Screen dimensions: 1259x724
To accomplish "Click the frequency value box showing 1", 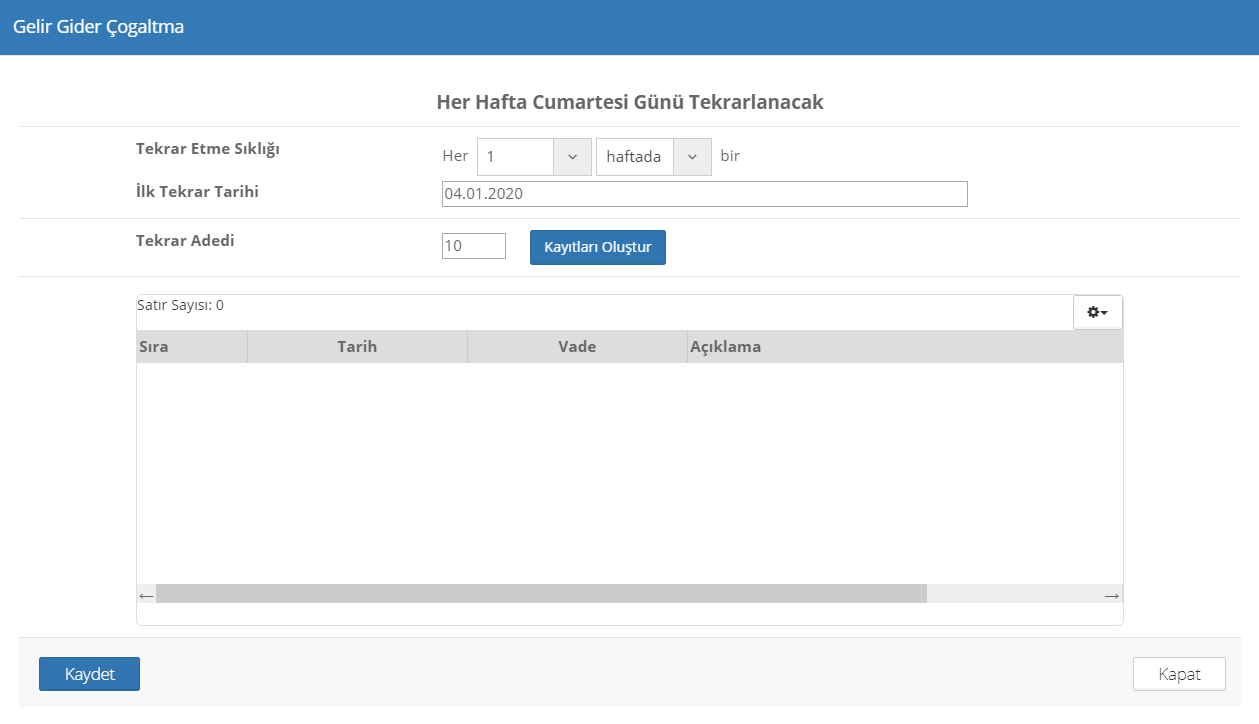I will [x=516, y=157].
